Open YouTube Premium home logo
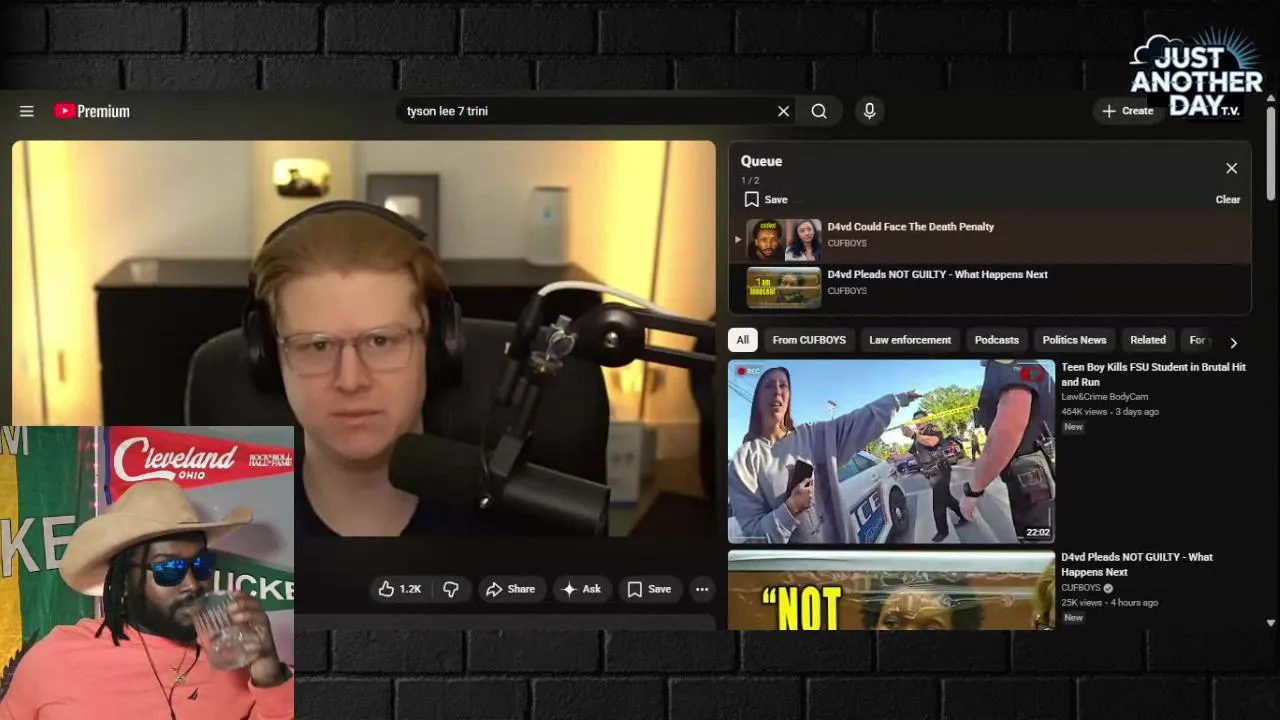This screenshot has height=720, width=1280. click(x=92, y=111)
